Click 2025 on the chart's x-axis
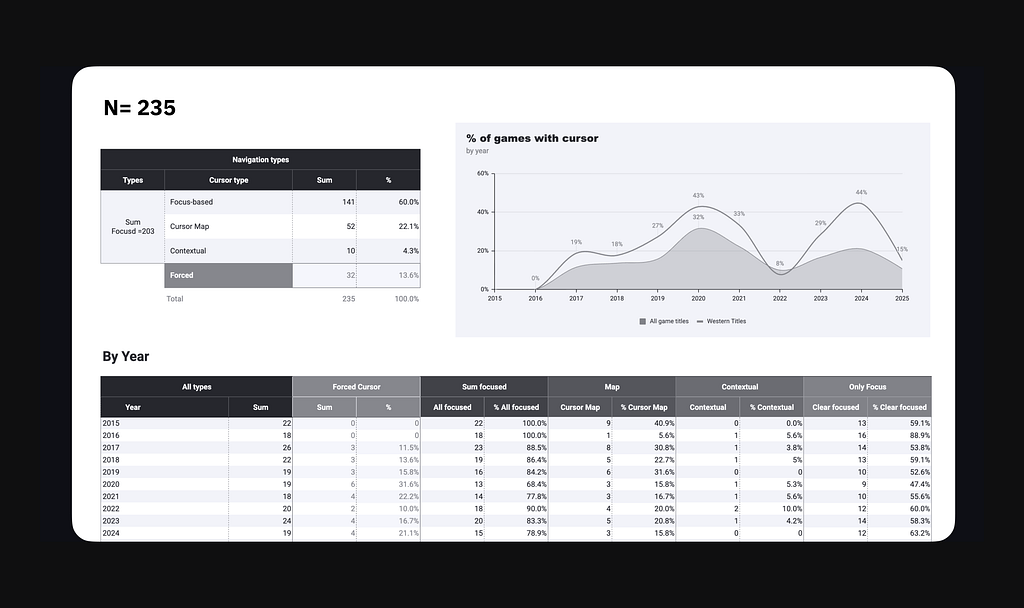This screenshot has height=608, width=1024. click(902, 298)
